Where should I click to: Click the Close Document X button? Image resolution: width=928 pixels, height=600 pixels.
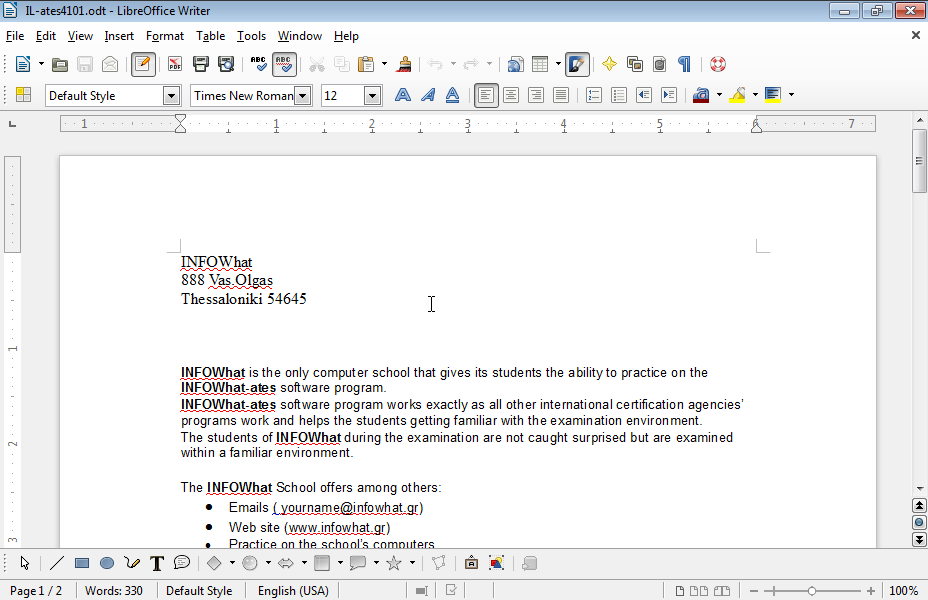(x=916, y=36)
